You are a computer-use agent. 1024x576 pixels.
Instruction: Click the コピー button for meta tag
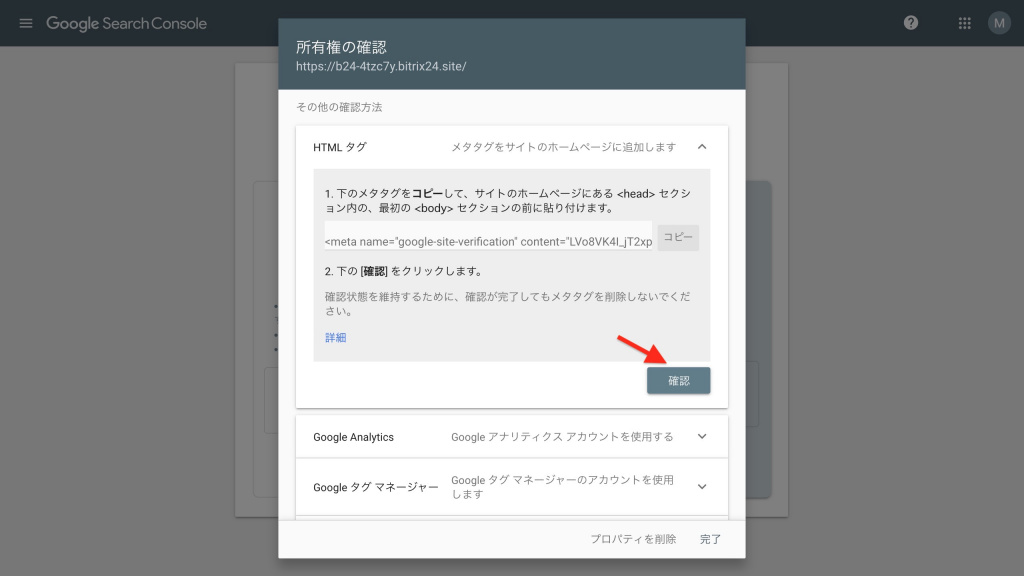coord(678,237)
